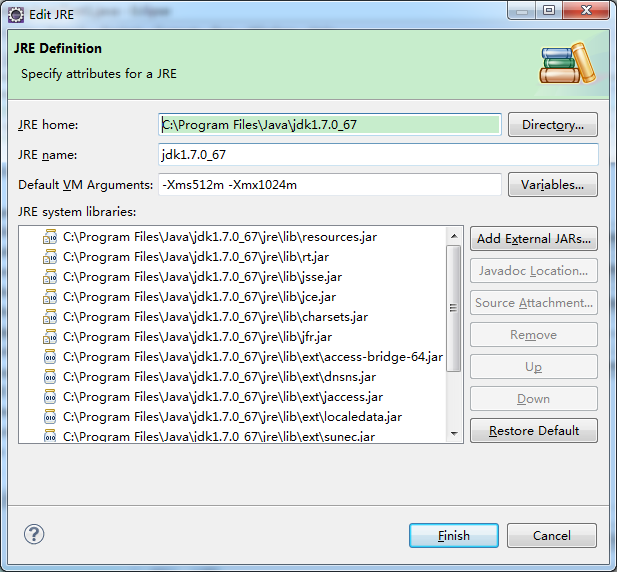
Task: Click the jar icon beside jce.jar
Action: click(50, 297)
